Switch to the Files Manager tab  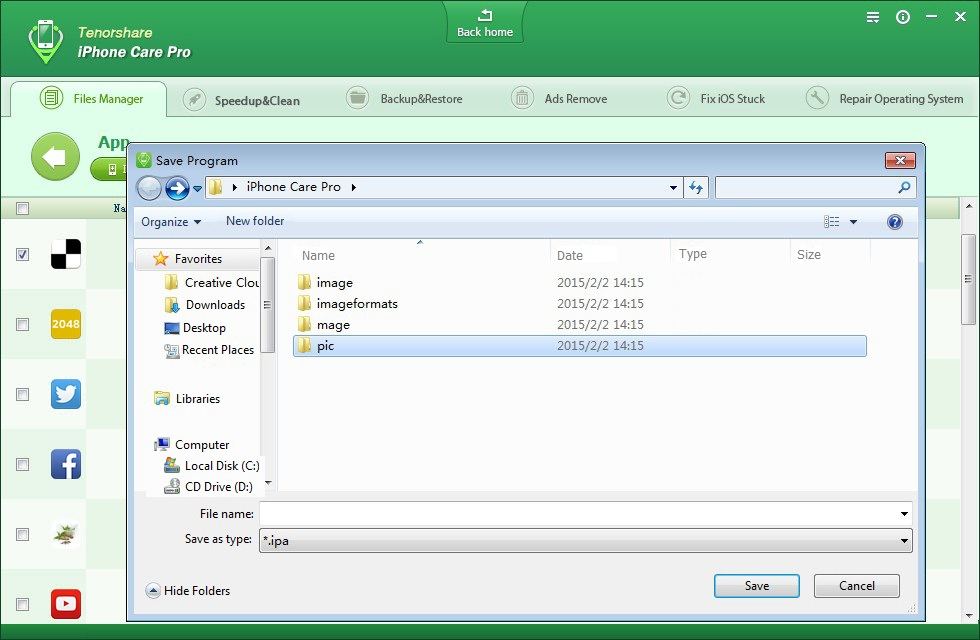[89, 99]
